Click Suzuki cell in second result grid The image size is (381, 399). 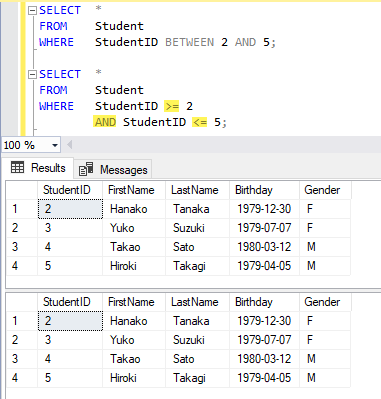pyautogui.click(x=197, y=340)
